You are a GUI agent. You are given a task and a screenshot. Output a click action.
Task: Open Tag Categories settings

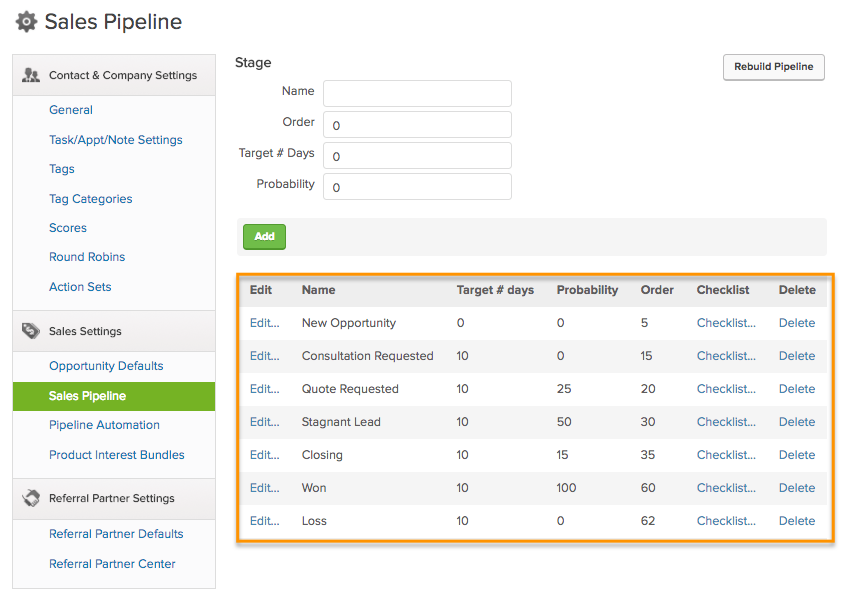tap(90, 198)
